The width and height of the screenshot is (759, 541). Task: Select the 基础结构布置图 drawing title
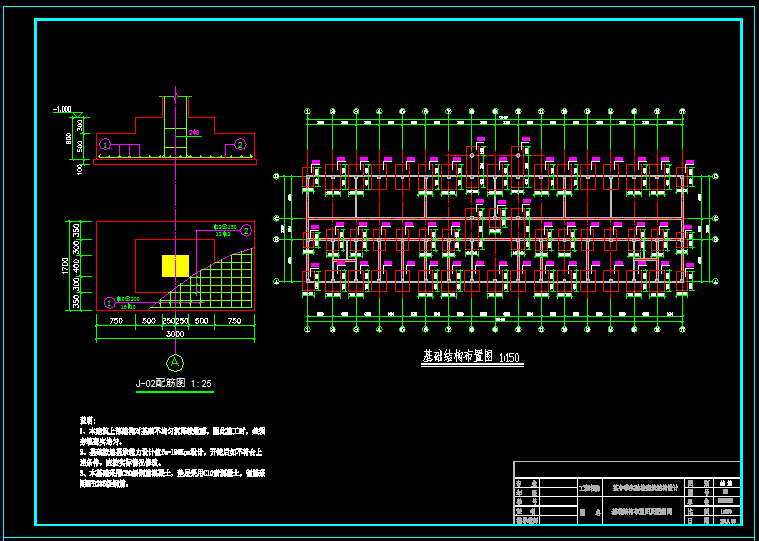(x=453, y=356)
